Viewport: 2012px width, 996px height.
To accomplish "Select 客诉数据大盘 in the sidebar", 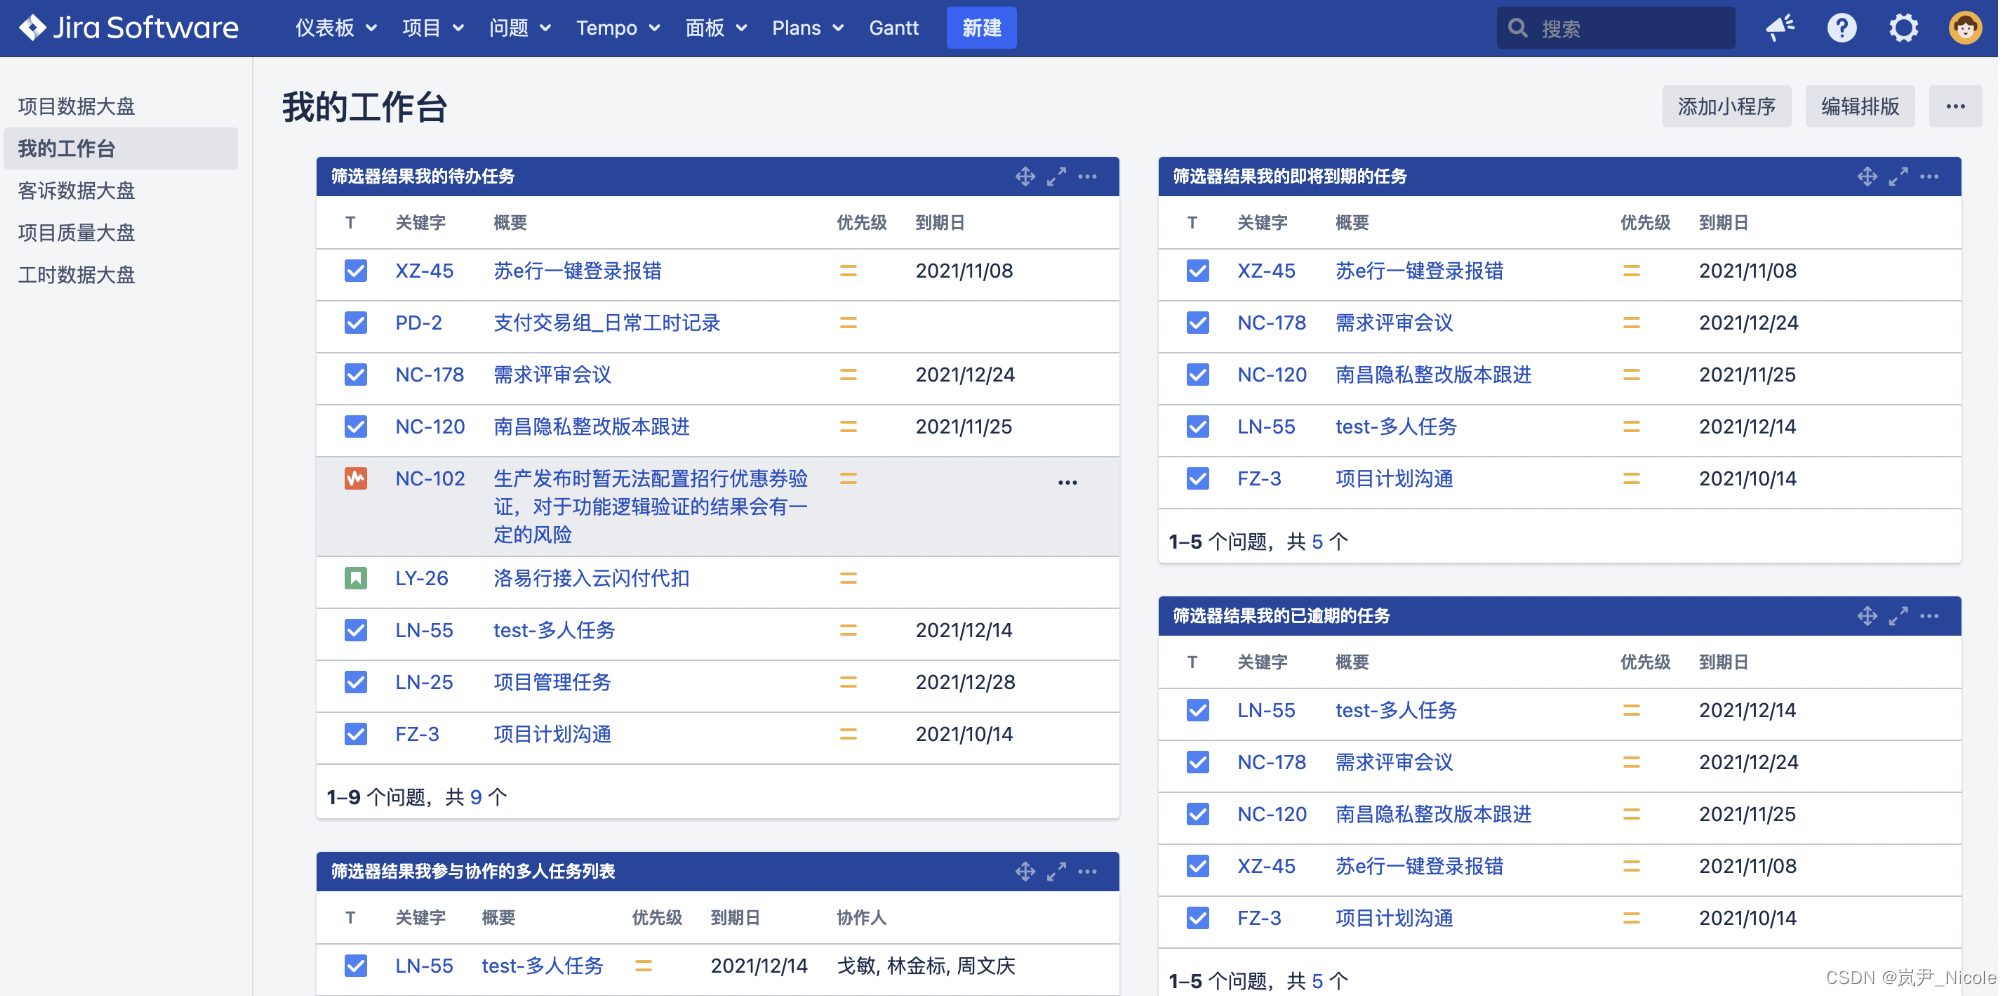I will tap(121, 191).
